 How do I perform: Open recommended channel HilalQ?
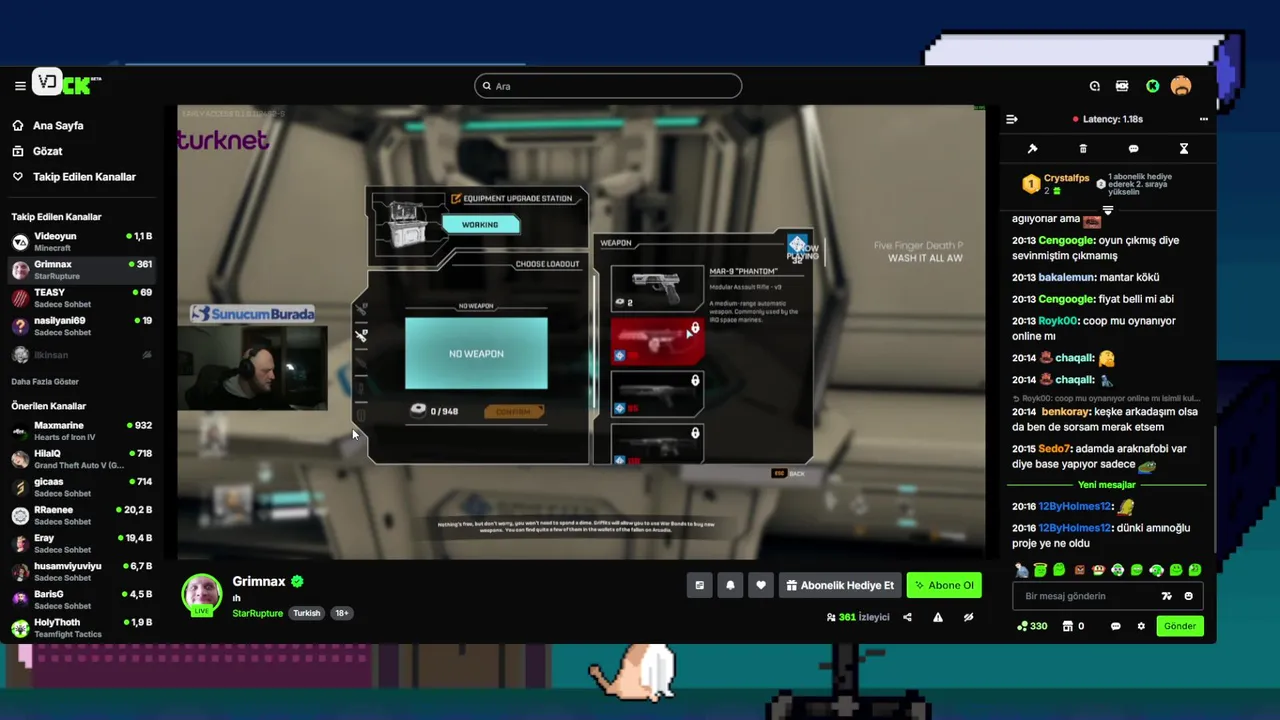coord(82,459)
